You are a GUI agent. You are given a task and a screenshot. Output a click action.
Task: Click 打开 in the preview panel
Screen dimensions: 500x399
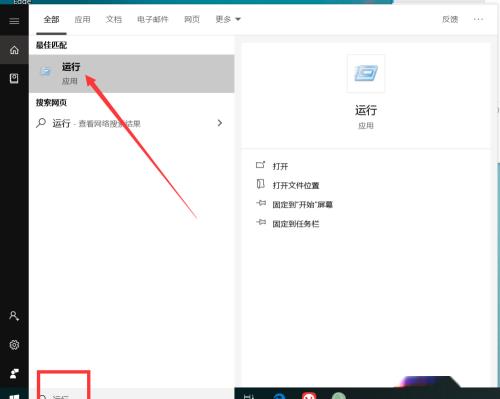point(280,166)
